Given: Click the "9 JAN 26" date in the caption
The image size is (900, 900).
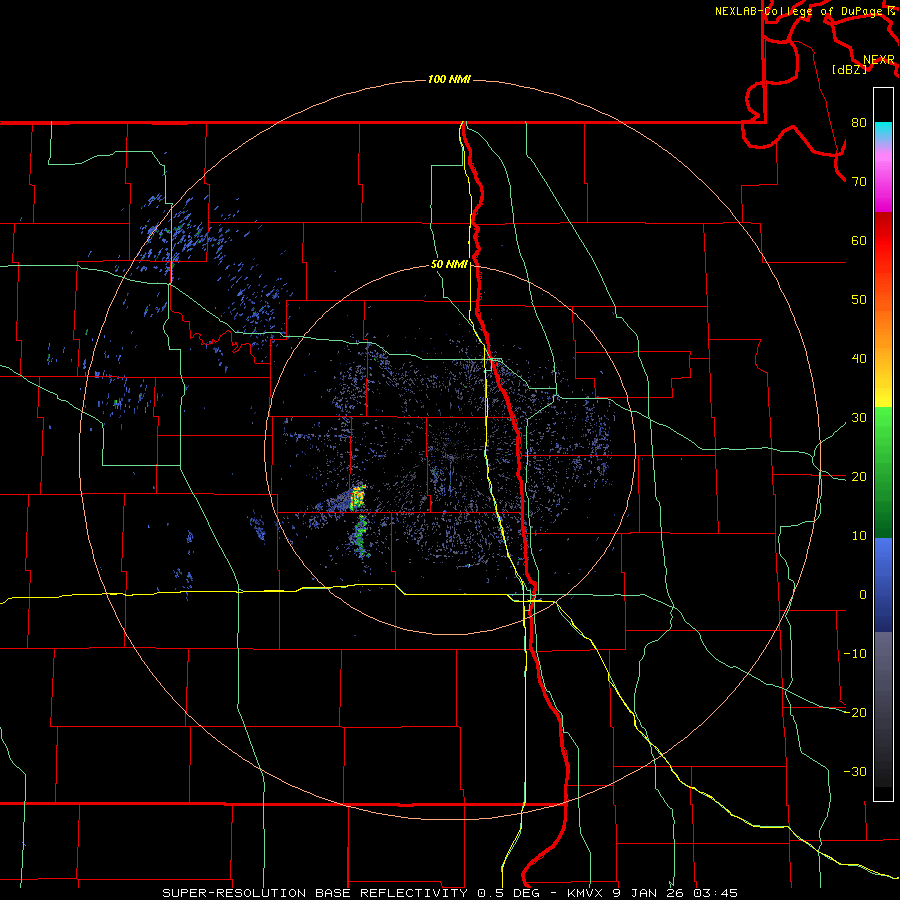Looking at the screenshot, I should [649, 893].
